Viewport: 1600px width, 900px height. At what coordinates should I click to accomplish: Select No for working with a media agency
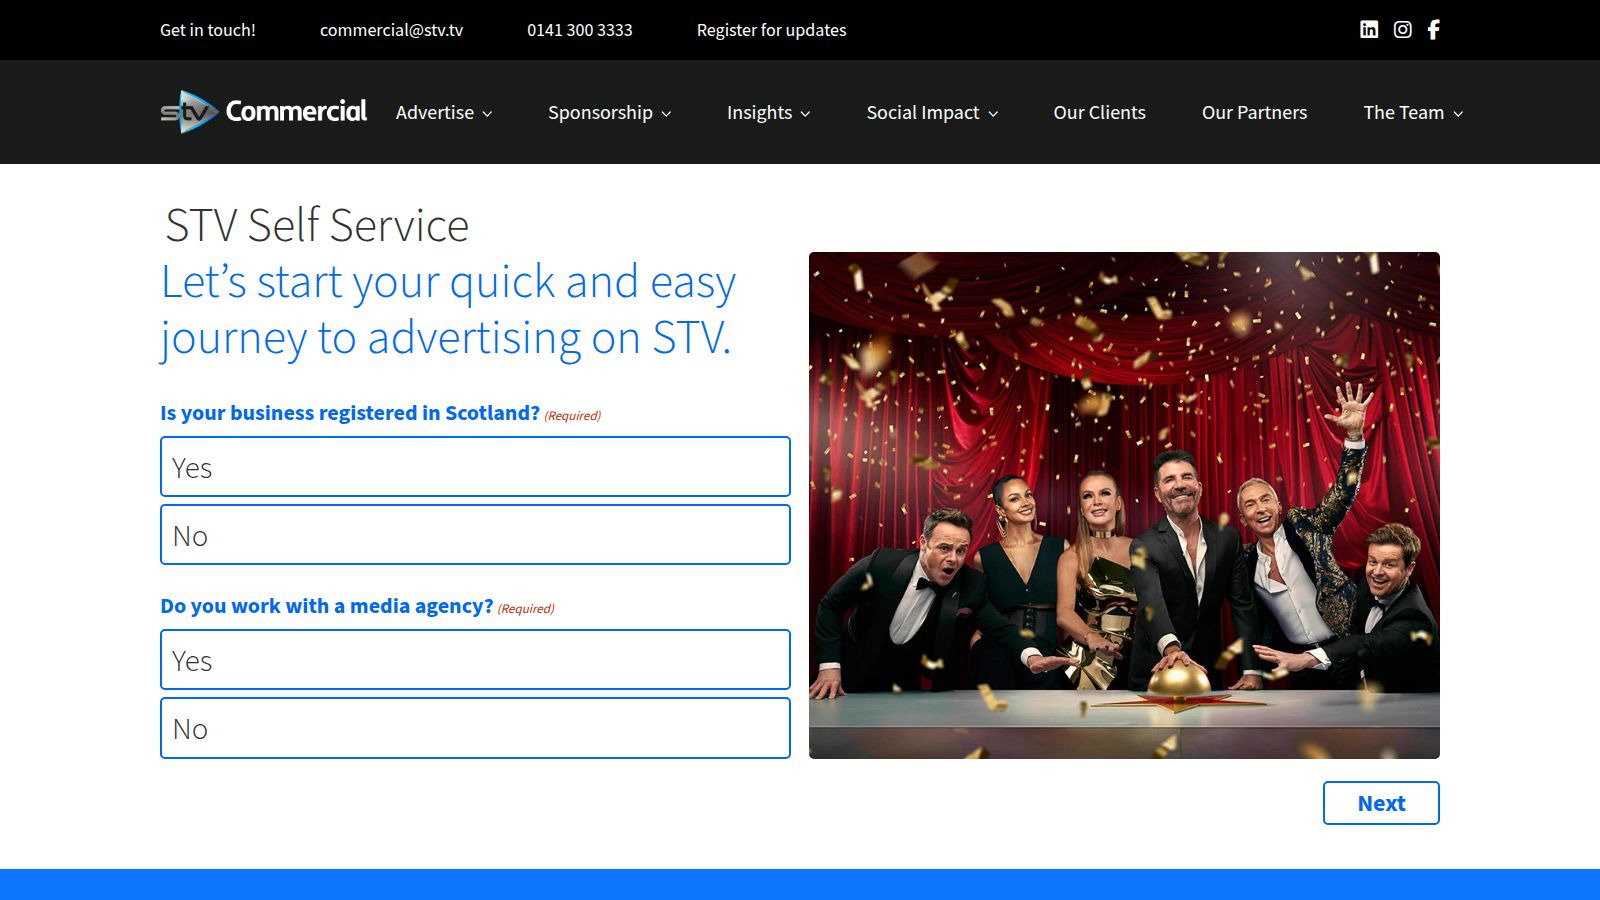475,728
